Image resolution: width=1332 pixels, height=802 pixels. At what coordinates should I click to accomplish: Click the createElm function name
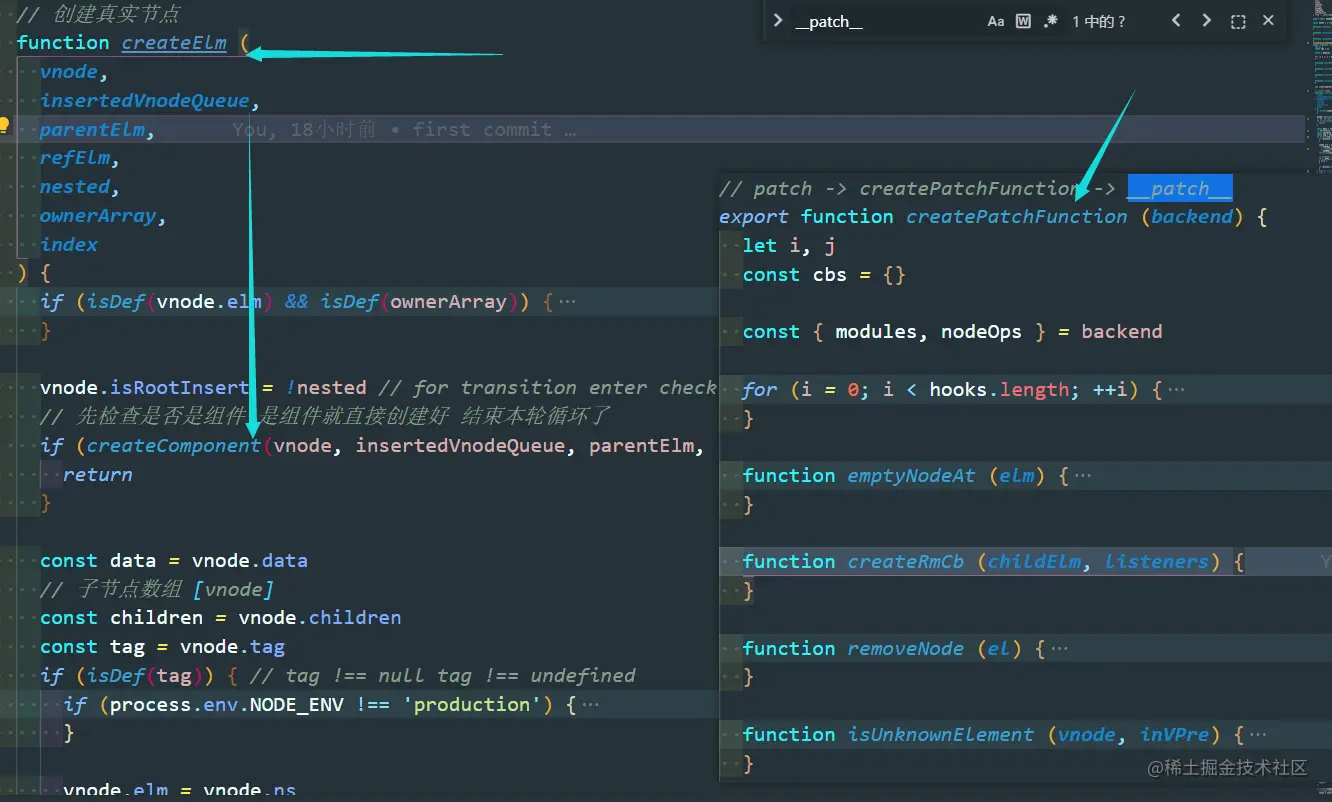(174, 42)
